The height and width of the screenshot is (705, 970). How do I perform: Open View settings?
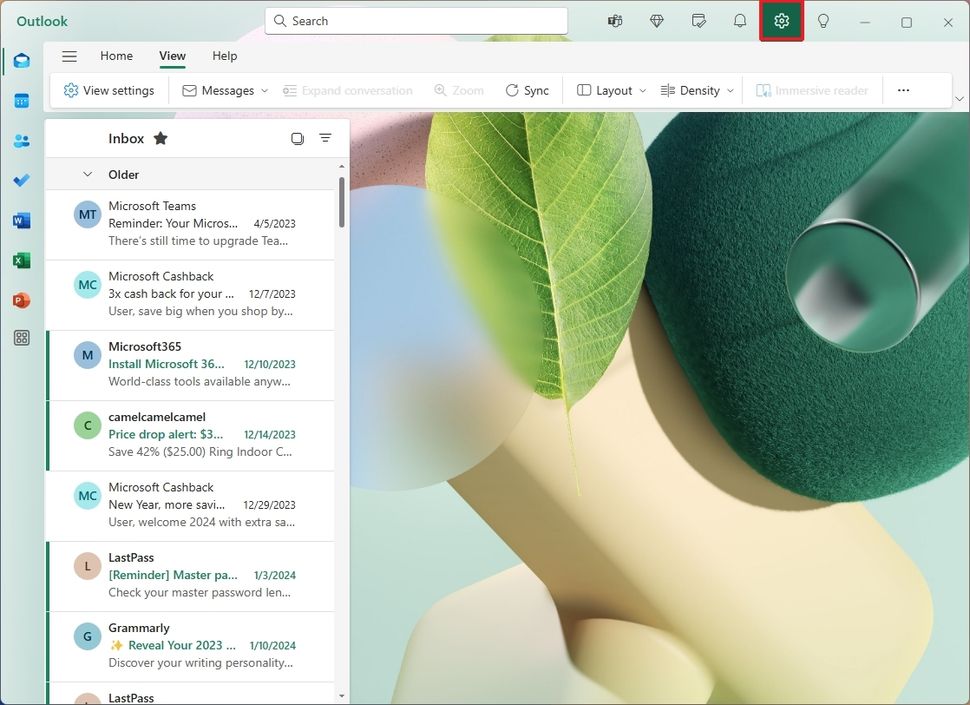point(108,90)
